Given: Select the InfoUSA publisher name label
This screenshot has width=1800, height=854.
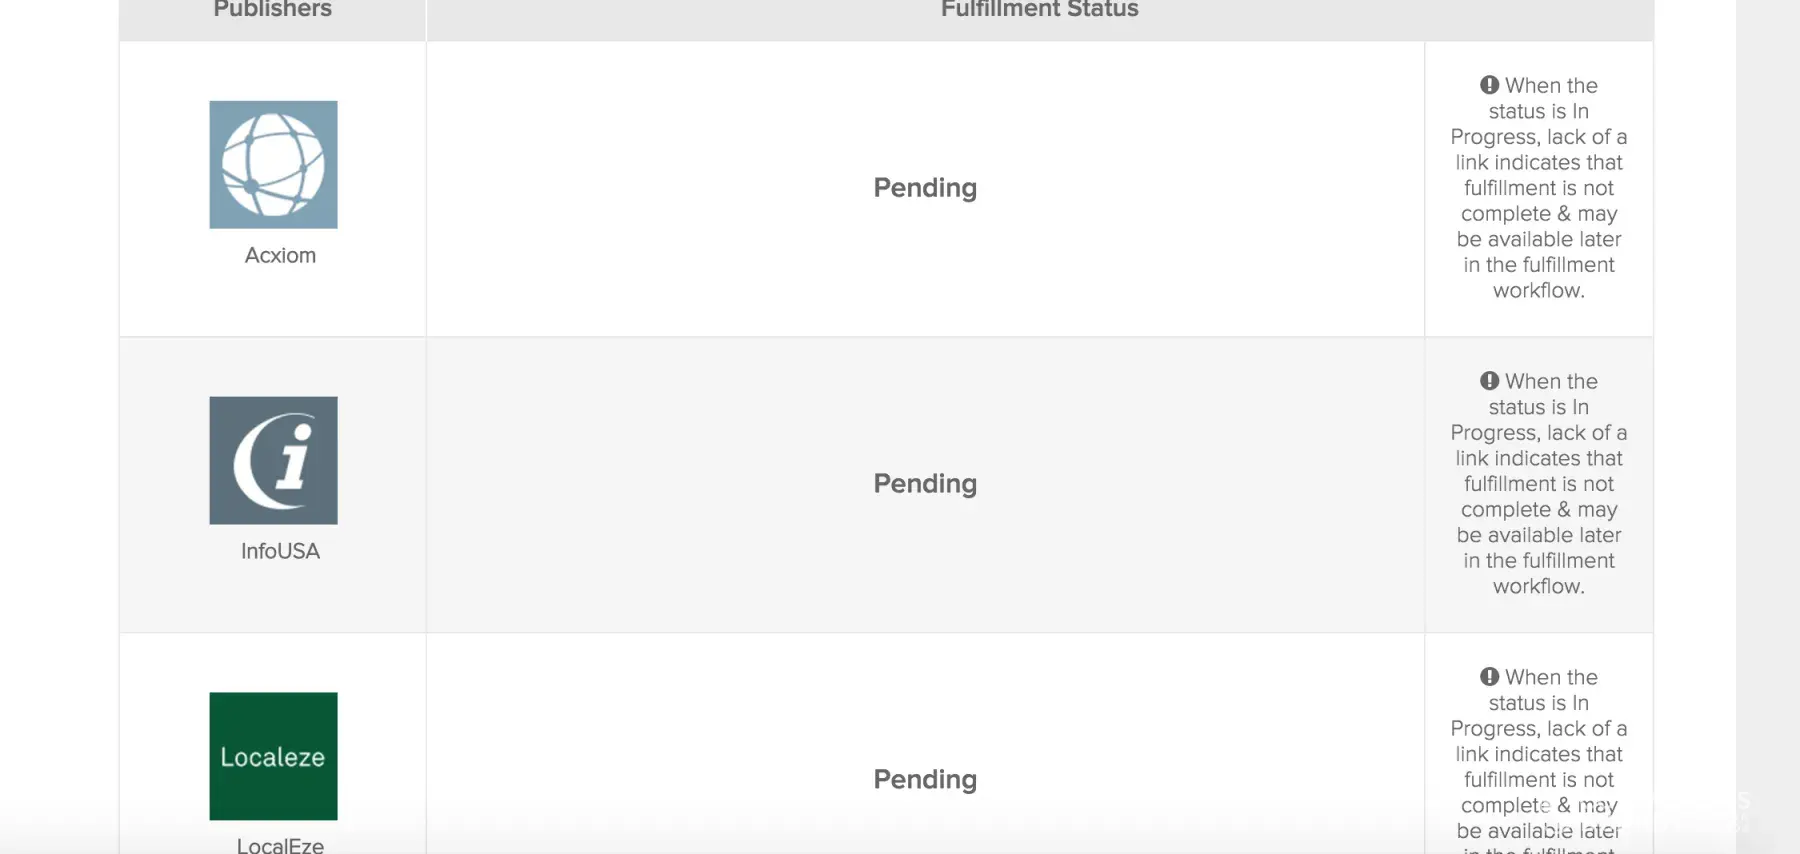Looking at the screenshot, I should 280,552.
